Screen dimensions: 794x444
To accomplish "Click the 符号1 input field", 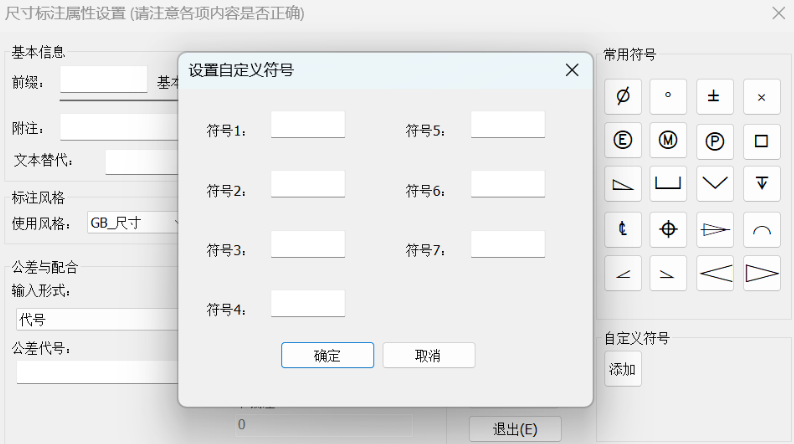I will click(x=308, y=125).
